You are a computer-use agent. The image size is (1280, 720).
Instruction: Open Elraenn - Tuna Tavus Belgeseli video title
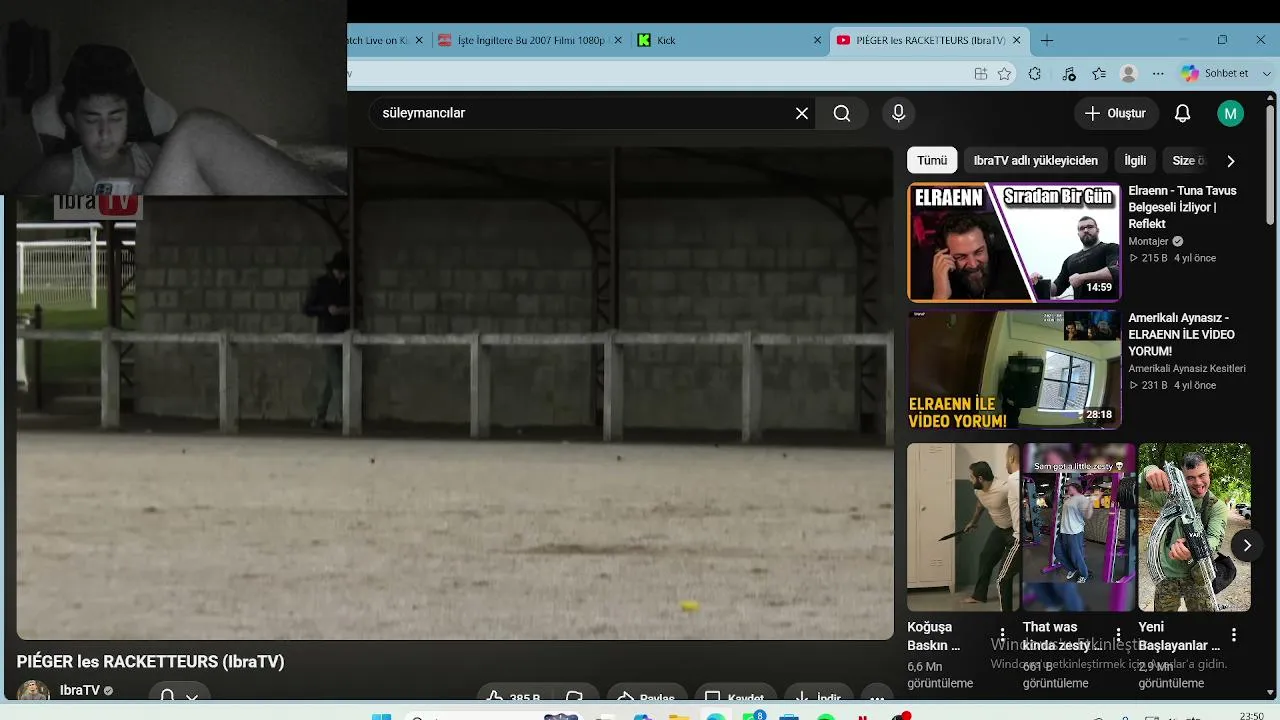pos(1184,207)
